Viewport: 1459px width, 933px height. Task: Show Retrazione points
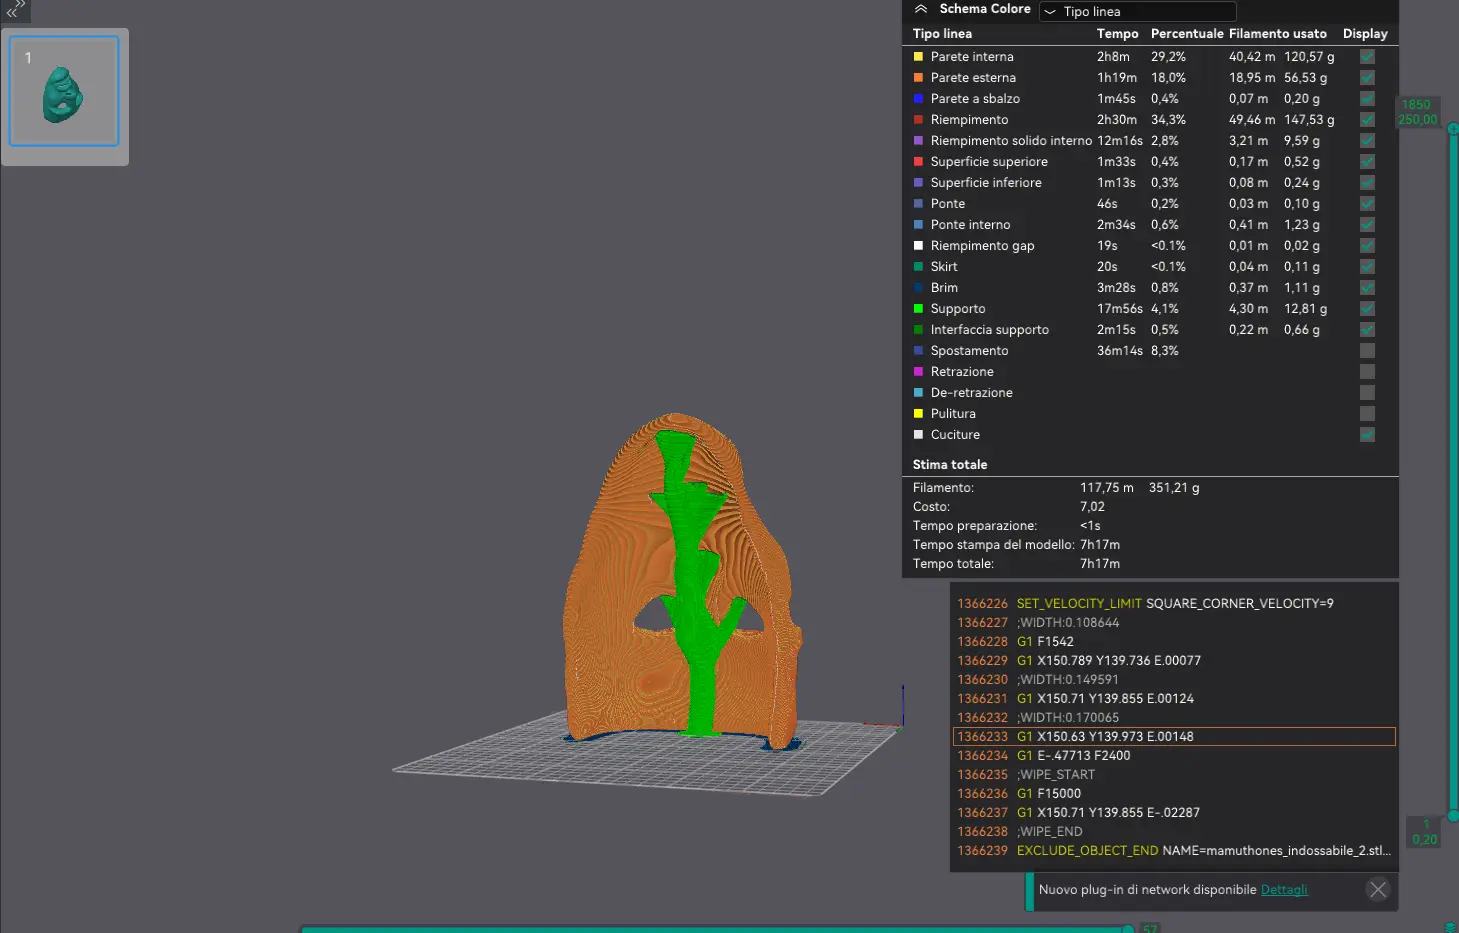pyautogui.click(x=1367, y=372)
